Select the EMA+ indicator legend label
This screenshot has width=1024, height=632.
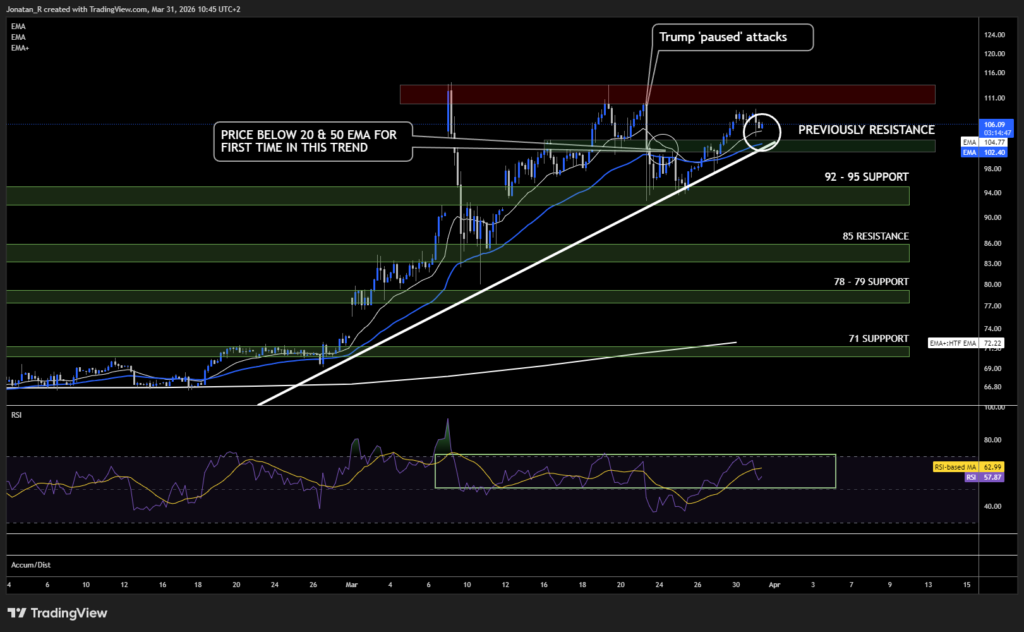tap(20, 47)
